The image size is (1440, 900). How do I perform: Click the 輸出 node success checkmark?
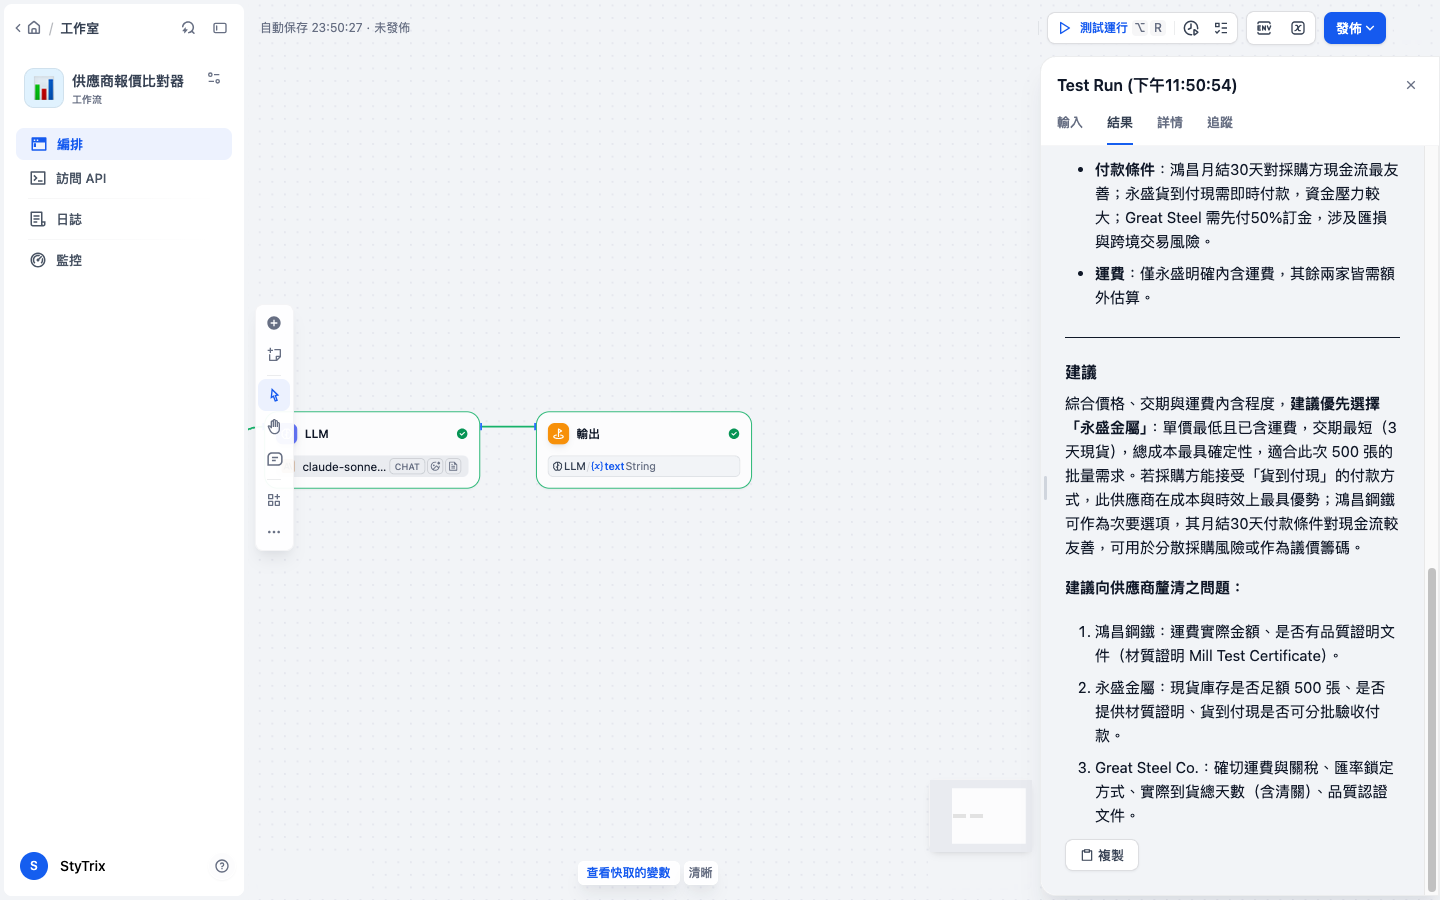point(734,434)
